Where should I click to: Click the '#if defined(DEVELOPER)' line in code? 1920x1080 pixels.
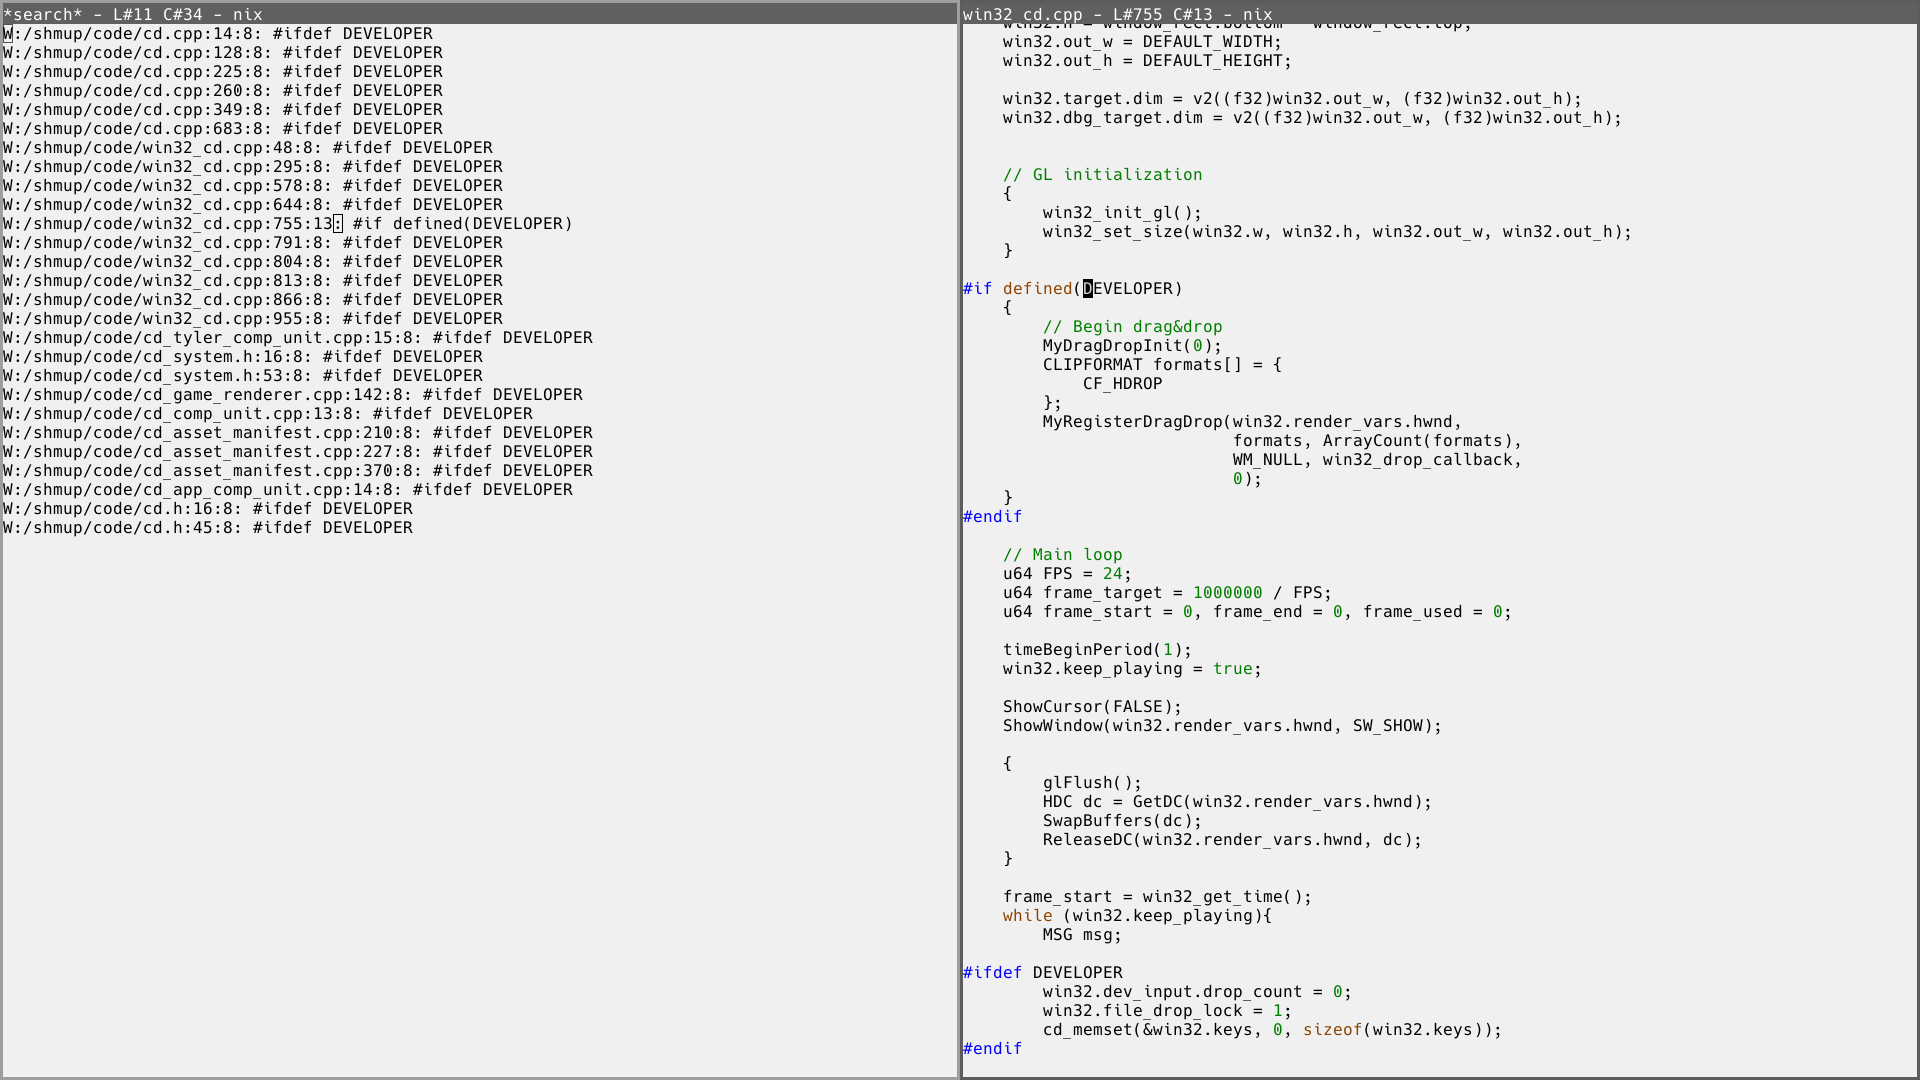pos(1072,289)
